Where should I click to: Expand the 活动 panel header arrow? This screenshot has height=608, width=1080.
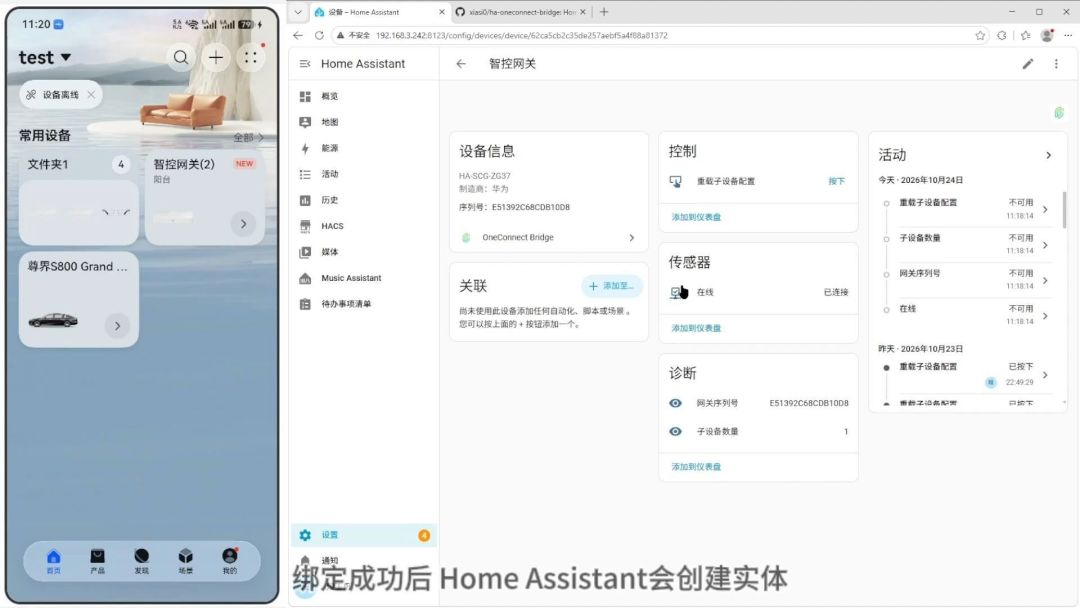point(1048,156)
